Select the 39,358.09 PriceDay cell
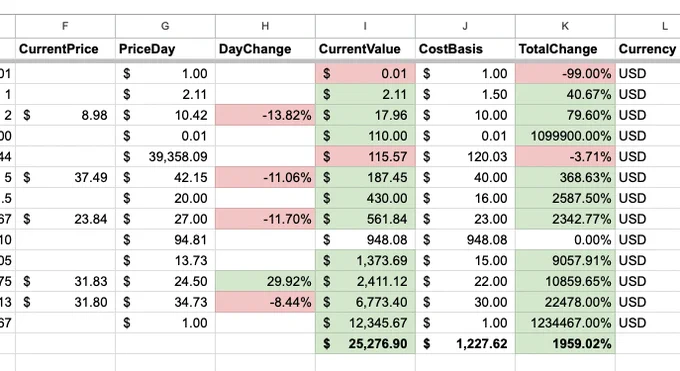This screenshot has width=680, height=371. [165, 157]
